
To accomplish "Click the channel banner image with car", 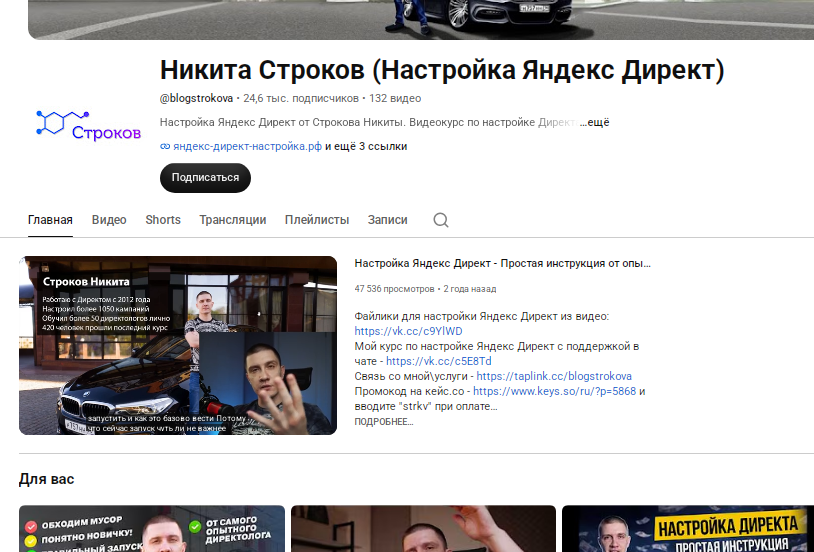I will click(421, 20).
